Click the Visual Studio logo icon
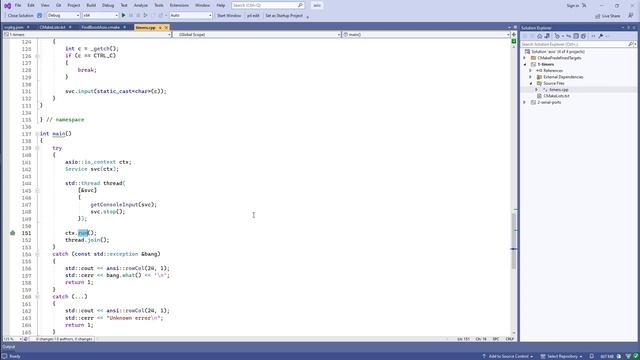The height and width of the screenshot is (360, 640). [x=7, y=6]
